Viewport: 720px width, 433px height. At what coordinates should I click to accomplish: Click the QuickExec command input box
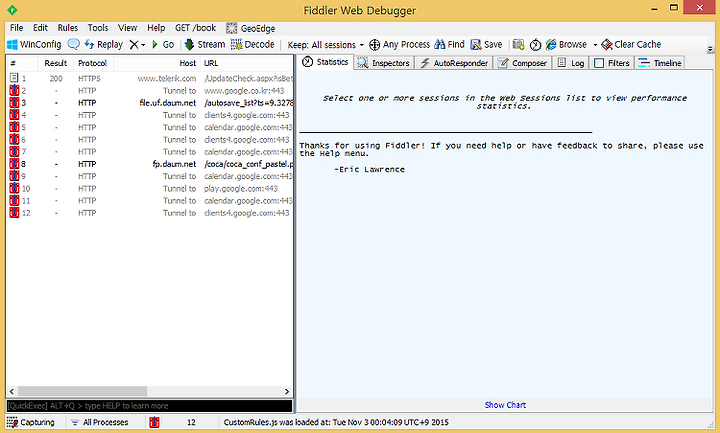(149, 406)
